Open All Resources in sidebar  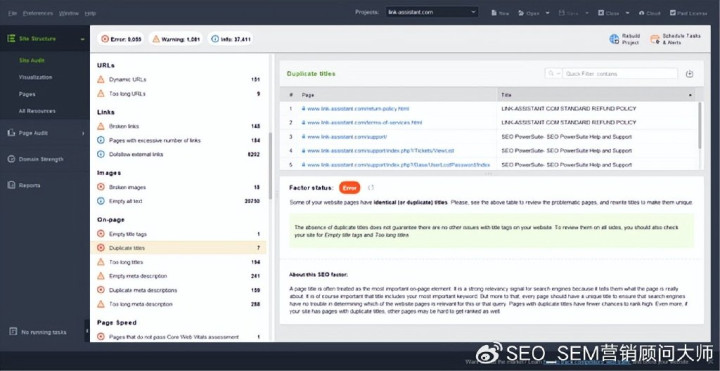pos(37,111)
